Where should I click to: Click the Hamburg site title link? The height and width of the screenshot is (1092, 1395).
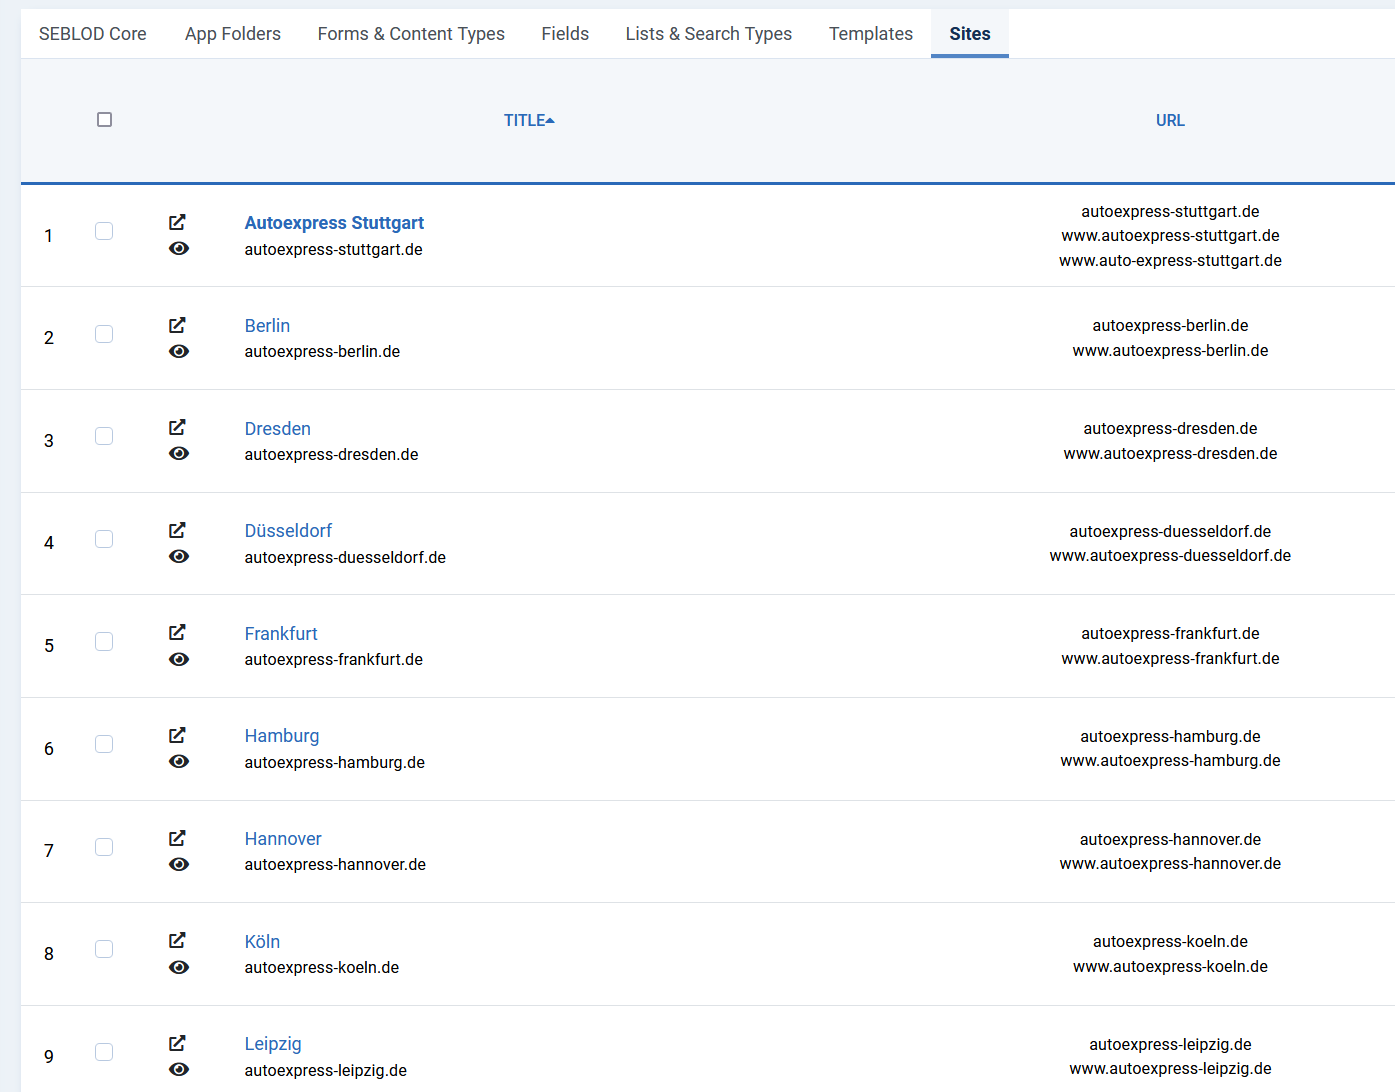coord(282,735)
